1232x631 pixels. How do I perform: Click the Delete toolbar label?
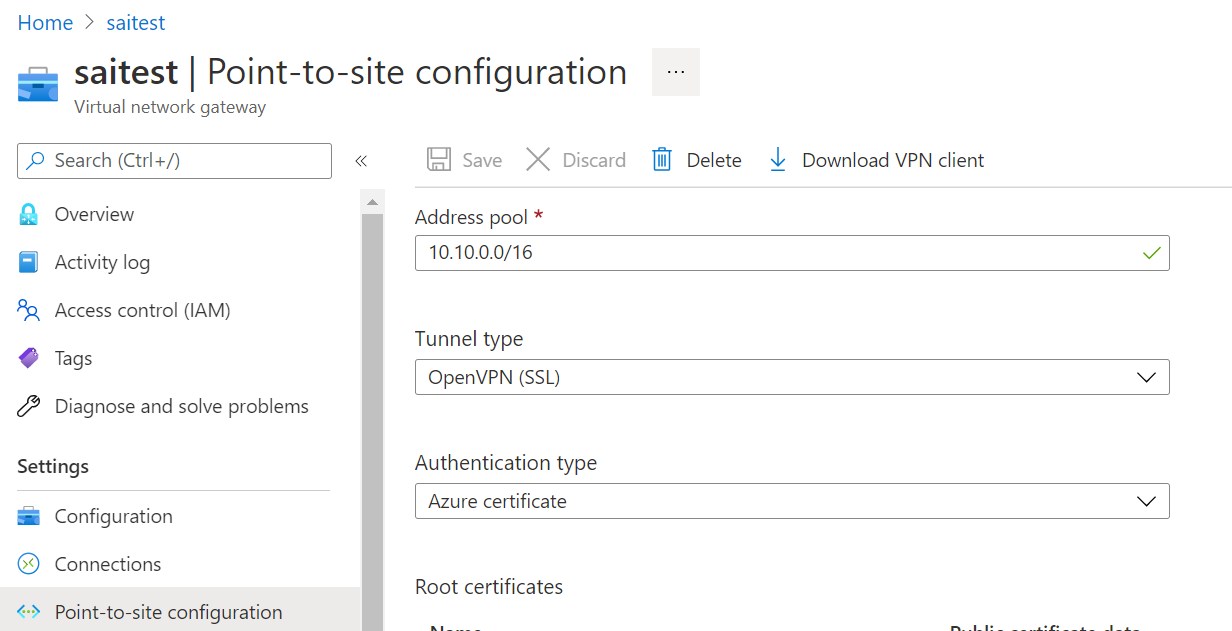point(714,160)
